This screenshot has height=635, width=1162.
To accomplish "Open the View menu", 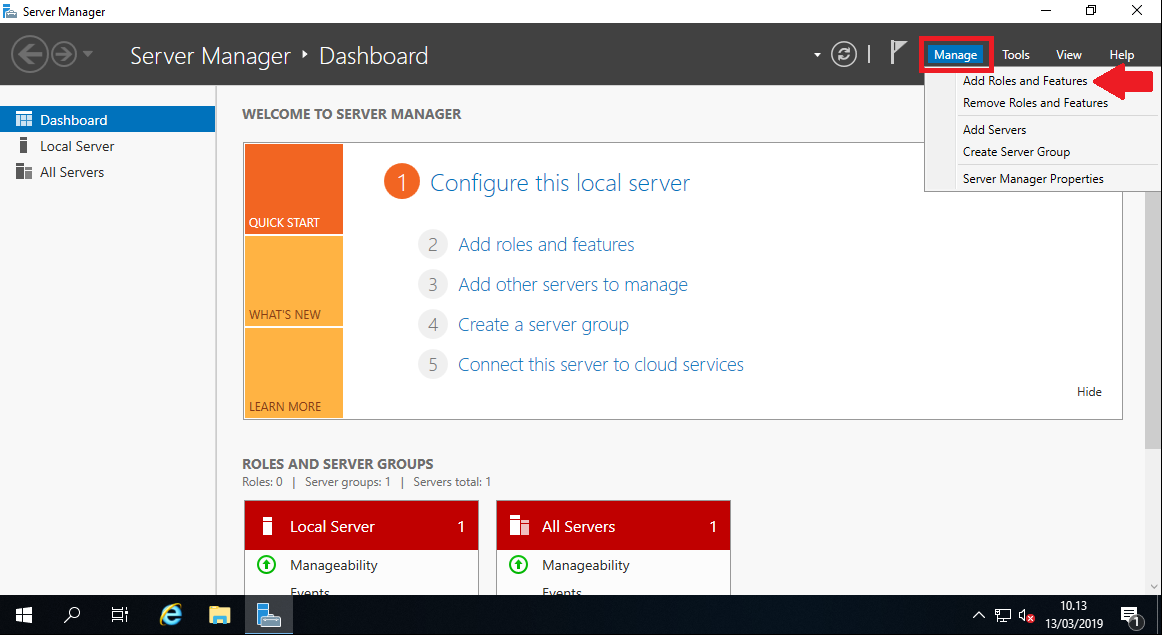I will 1068,54.
